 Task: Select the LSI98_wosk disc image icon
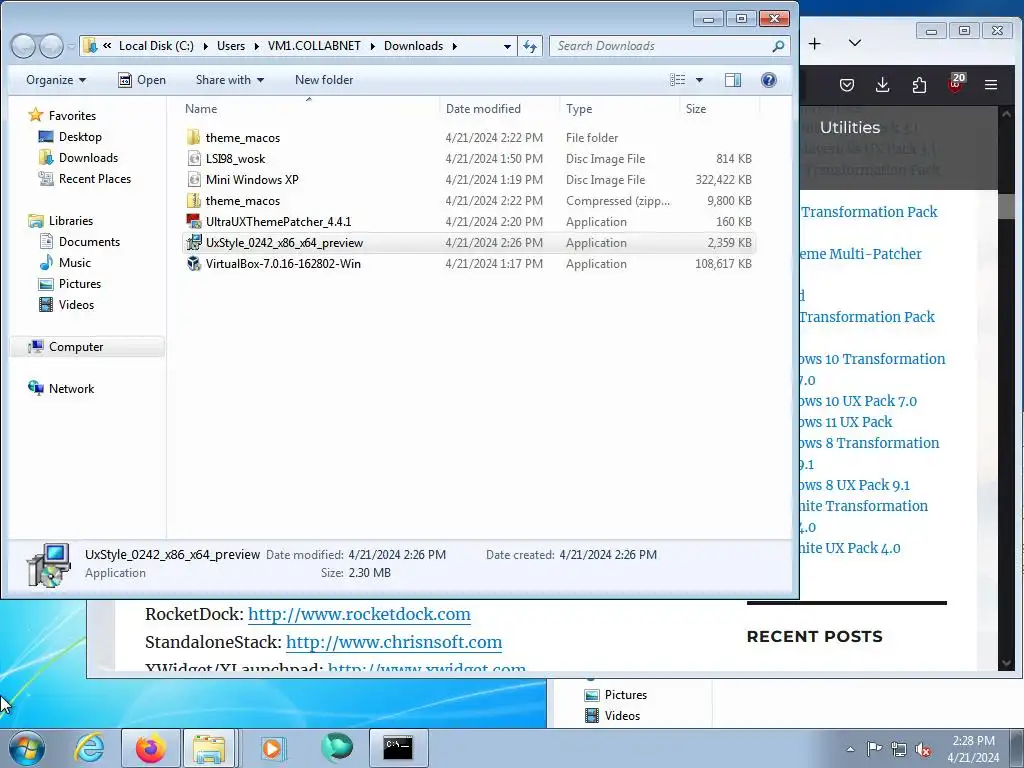click(x=193, y=159)
